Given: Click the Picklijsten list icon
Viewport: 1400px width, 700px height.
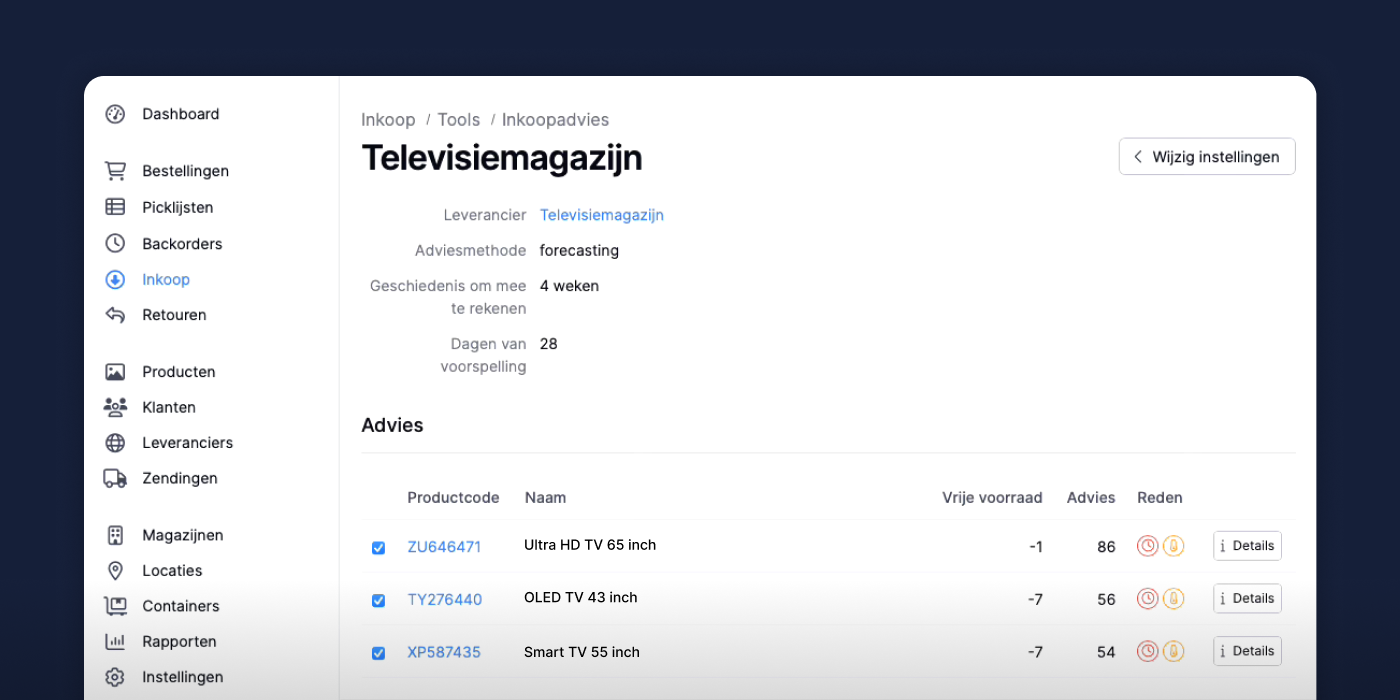Looking at the screenshot, I should tap(115, 207).
